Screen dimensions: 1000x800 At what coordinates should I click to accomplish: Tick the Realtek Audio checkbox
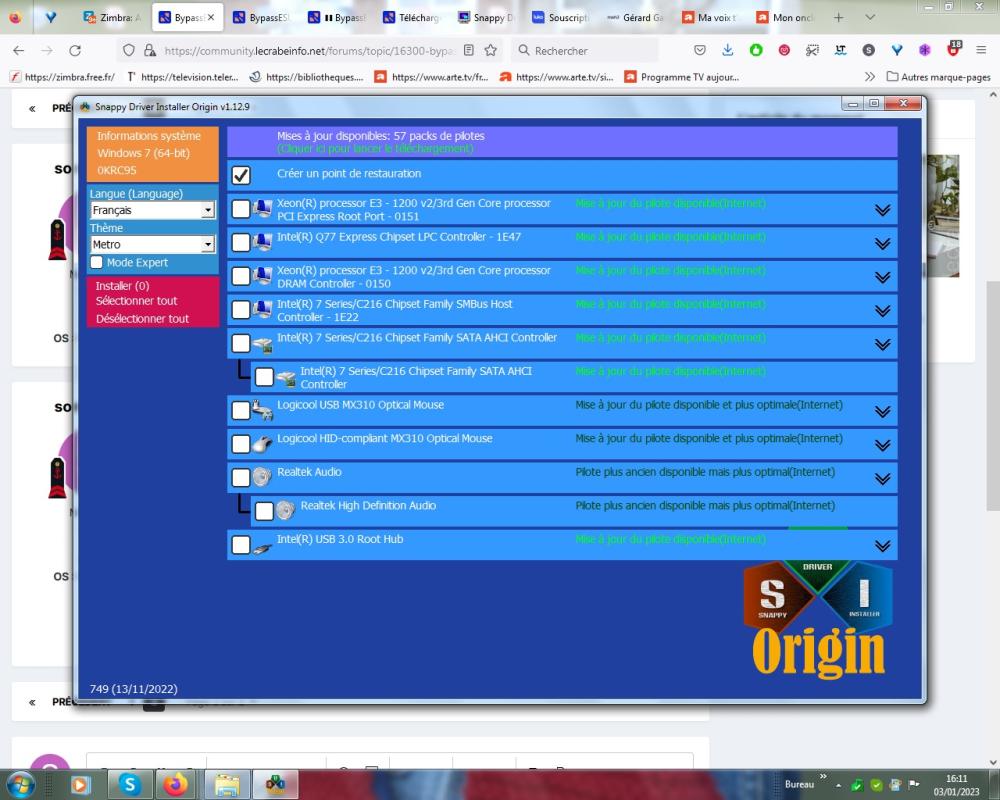[x=240, y=477]
